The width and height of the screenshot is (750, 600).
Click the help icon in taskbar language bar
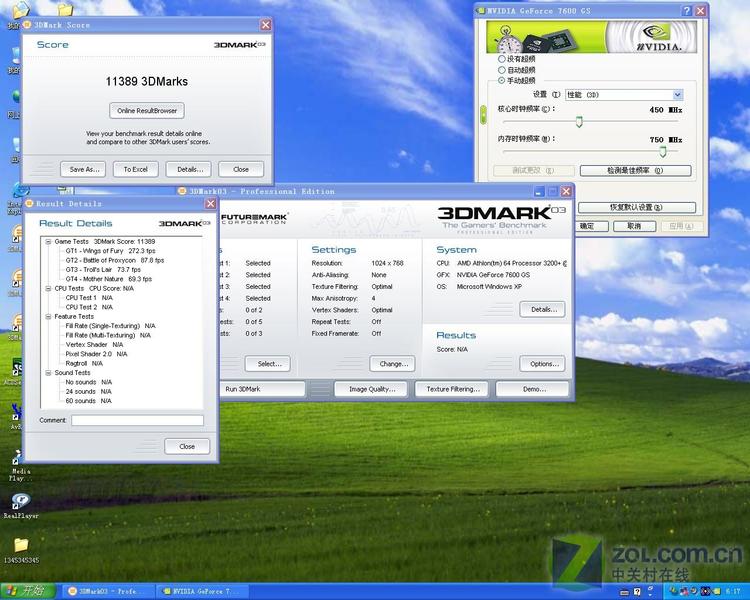637,591
